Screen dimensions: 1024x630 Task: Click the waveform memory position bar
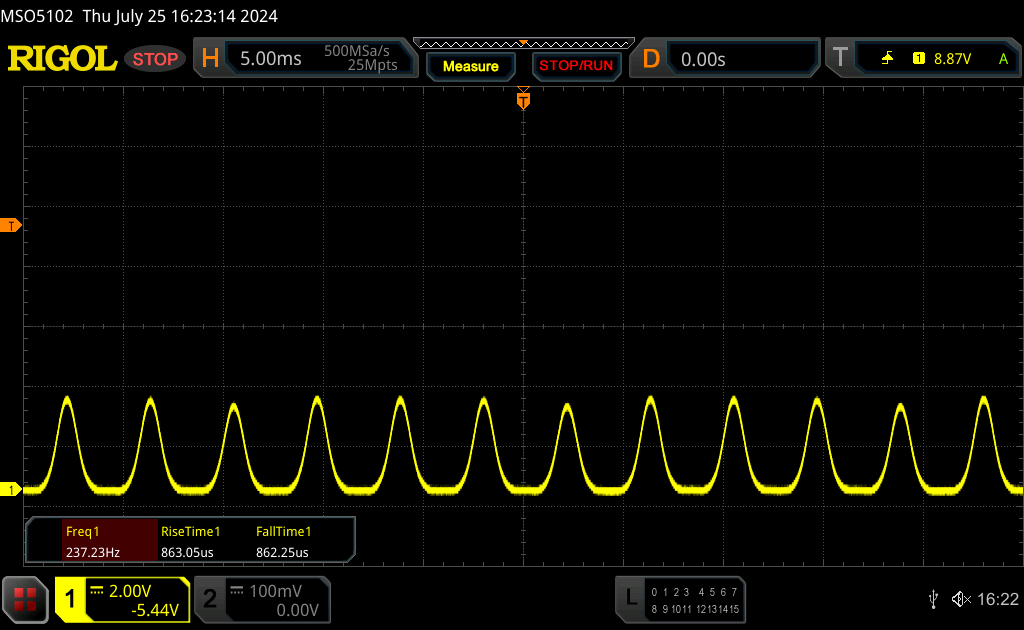point(524,44)
